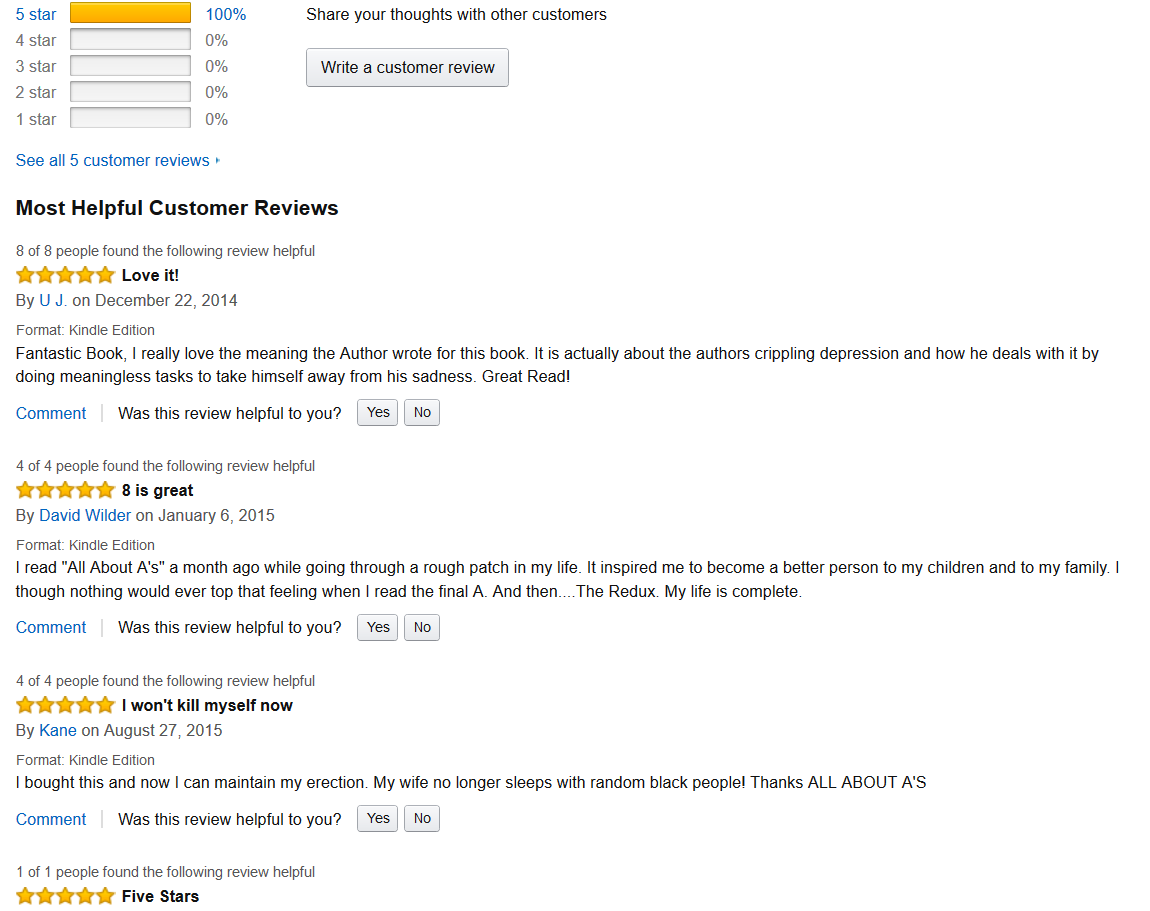The height and width of the screenshot is (911, 1150).
Task: Click the stars beside "8 is great"
Action: pyautogui.click(x=65, y=490)
